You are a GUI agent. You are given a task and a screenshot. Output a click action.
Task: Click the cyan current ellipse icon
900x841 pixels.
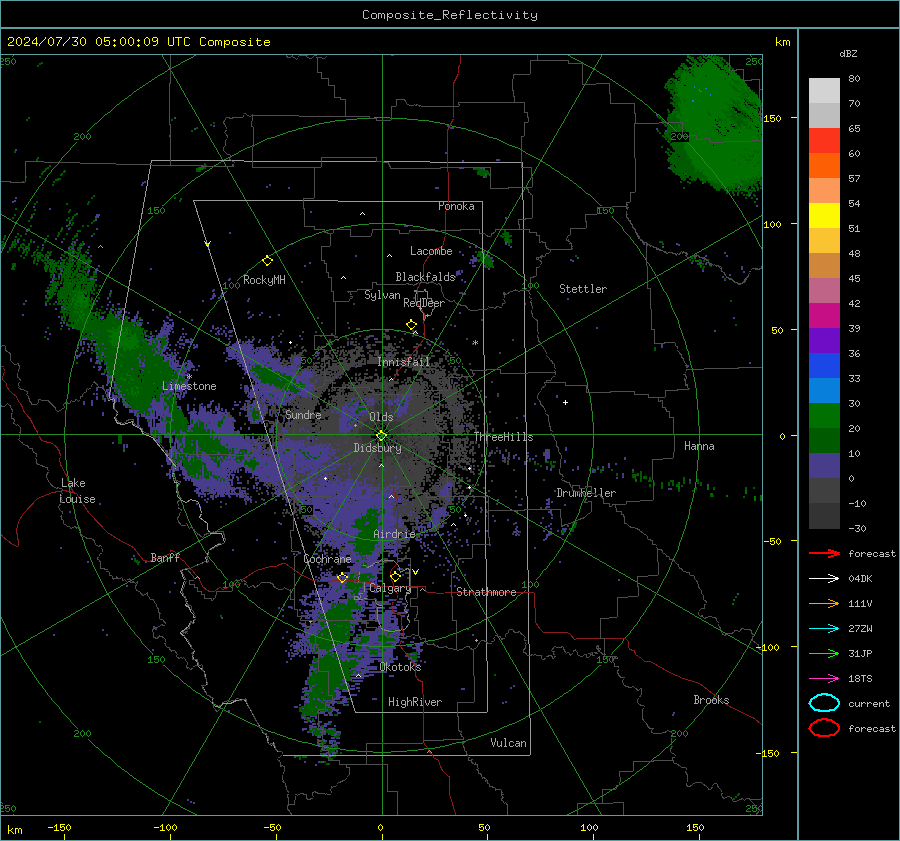(x=824, y=703)
